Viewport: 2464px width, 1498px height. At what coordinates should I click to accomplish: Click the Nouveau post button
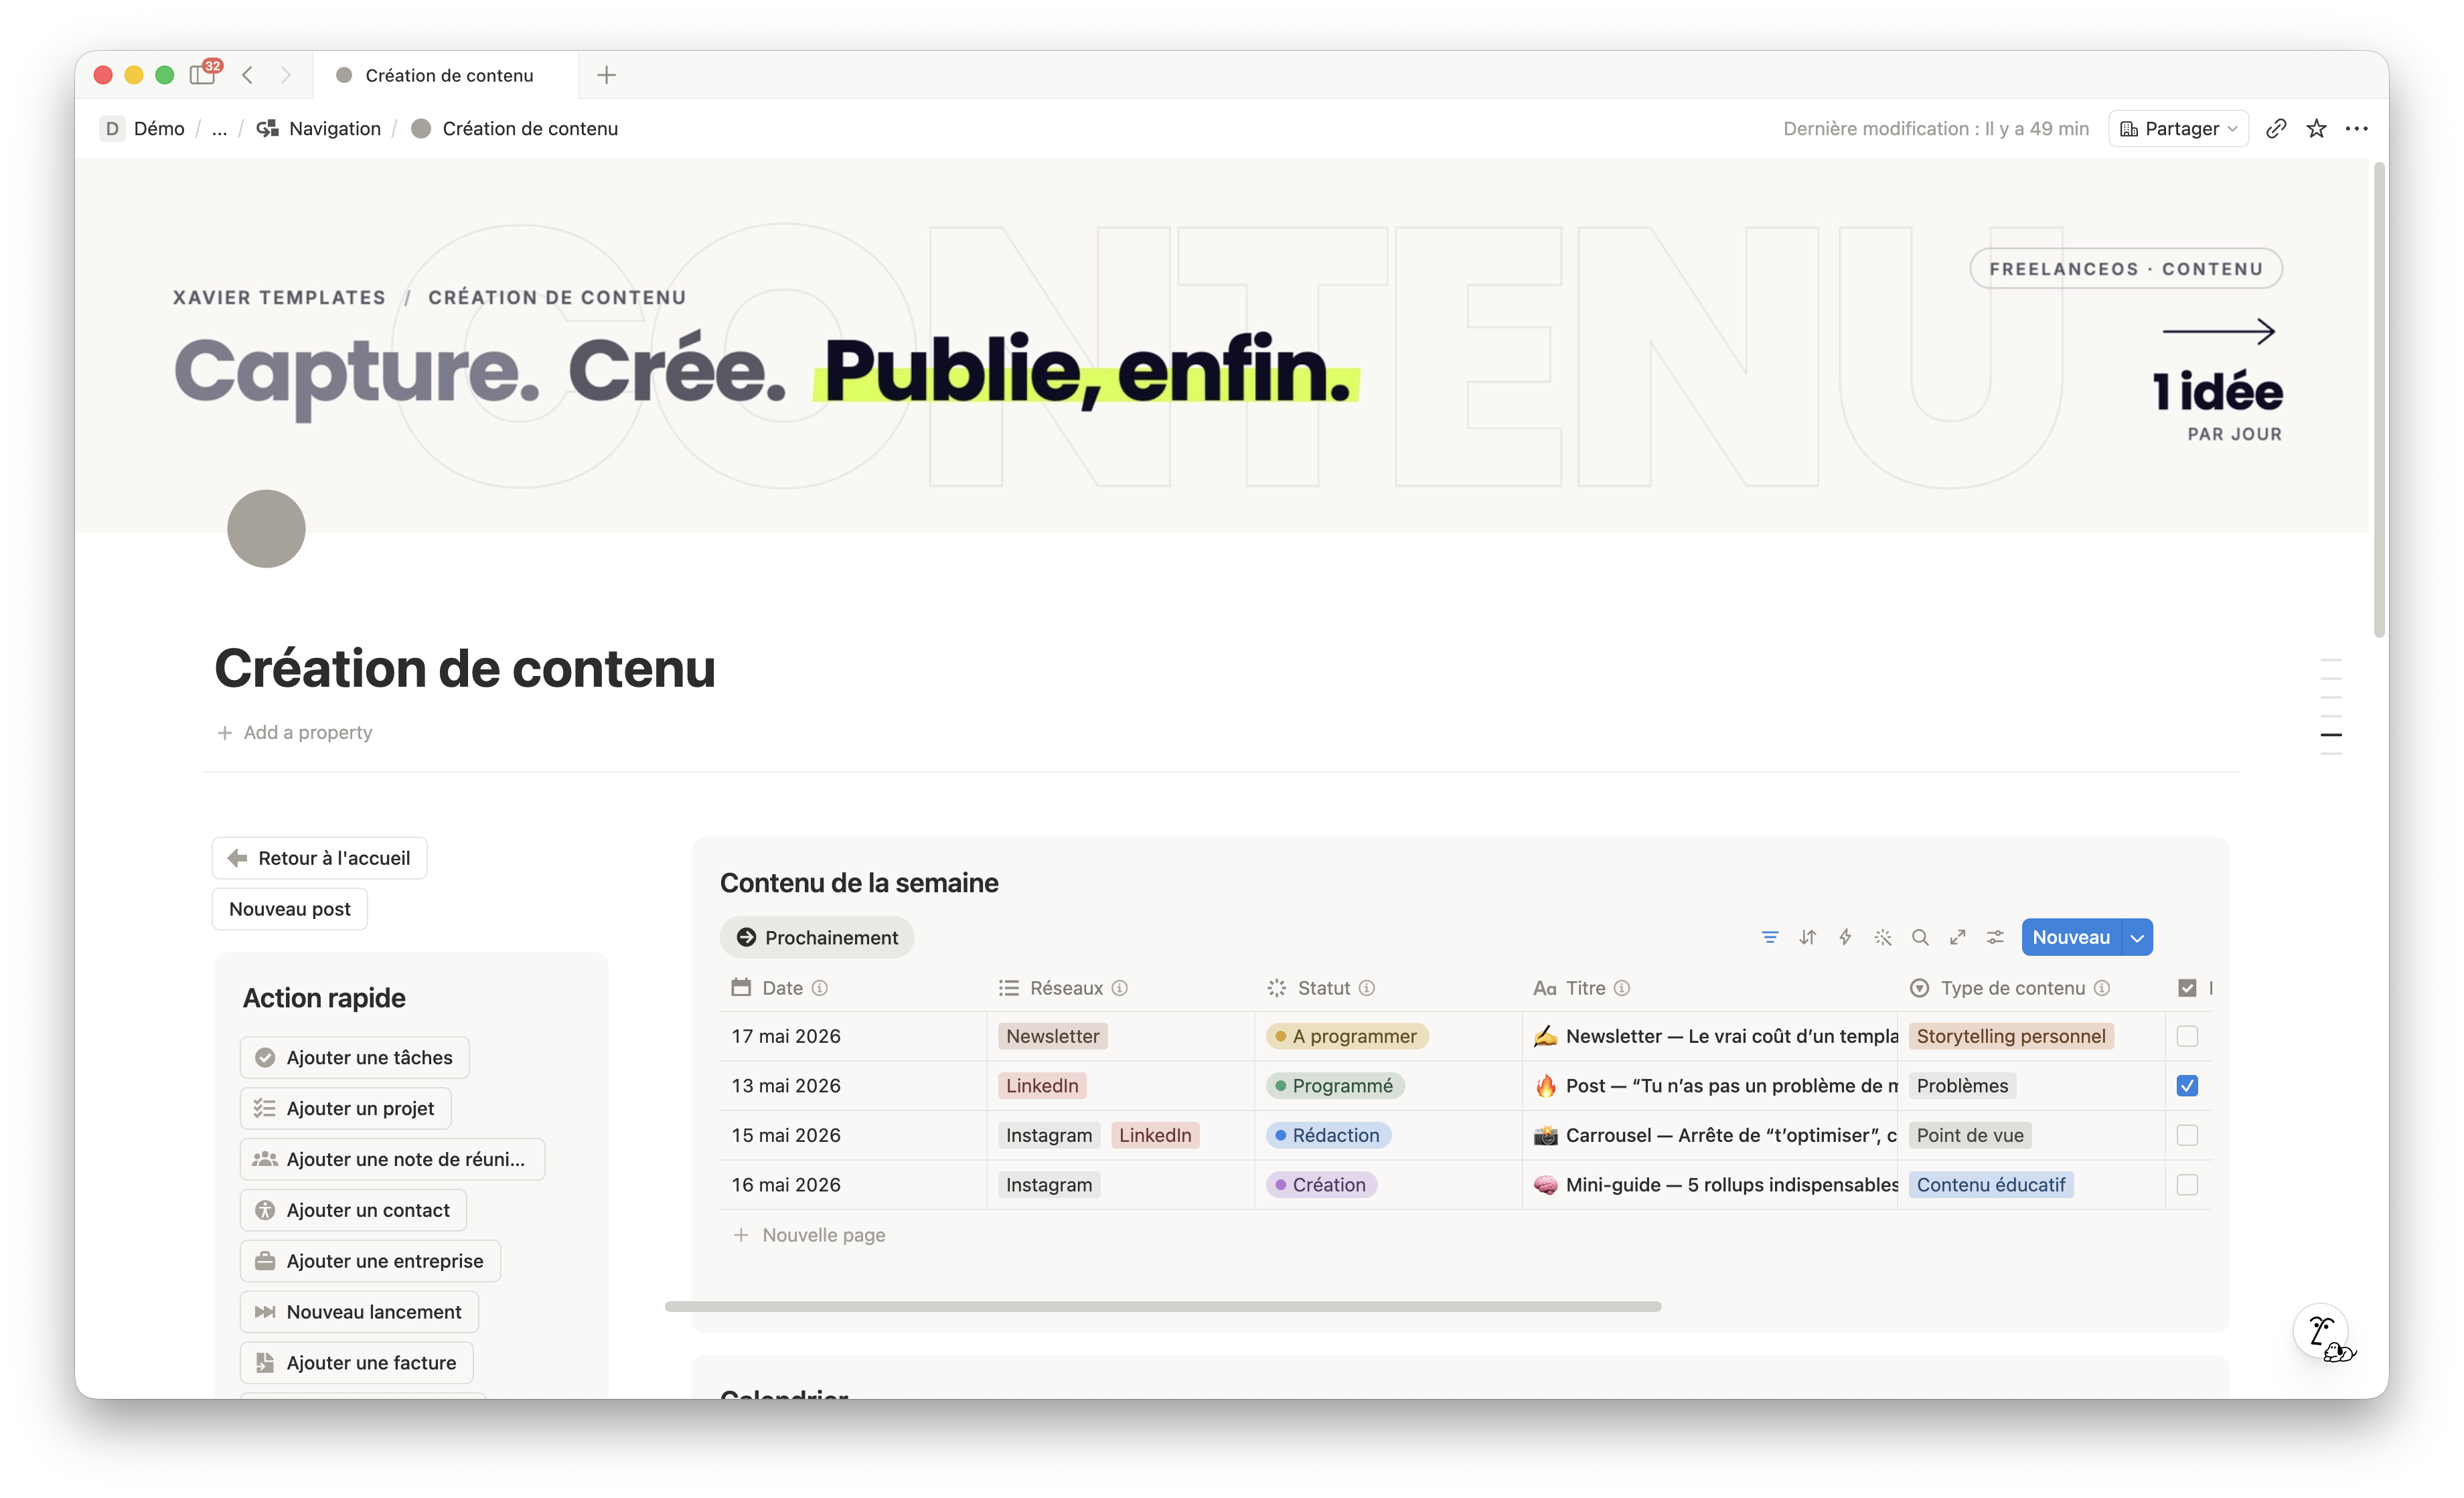click(290, 909)
